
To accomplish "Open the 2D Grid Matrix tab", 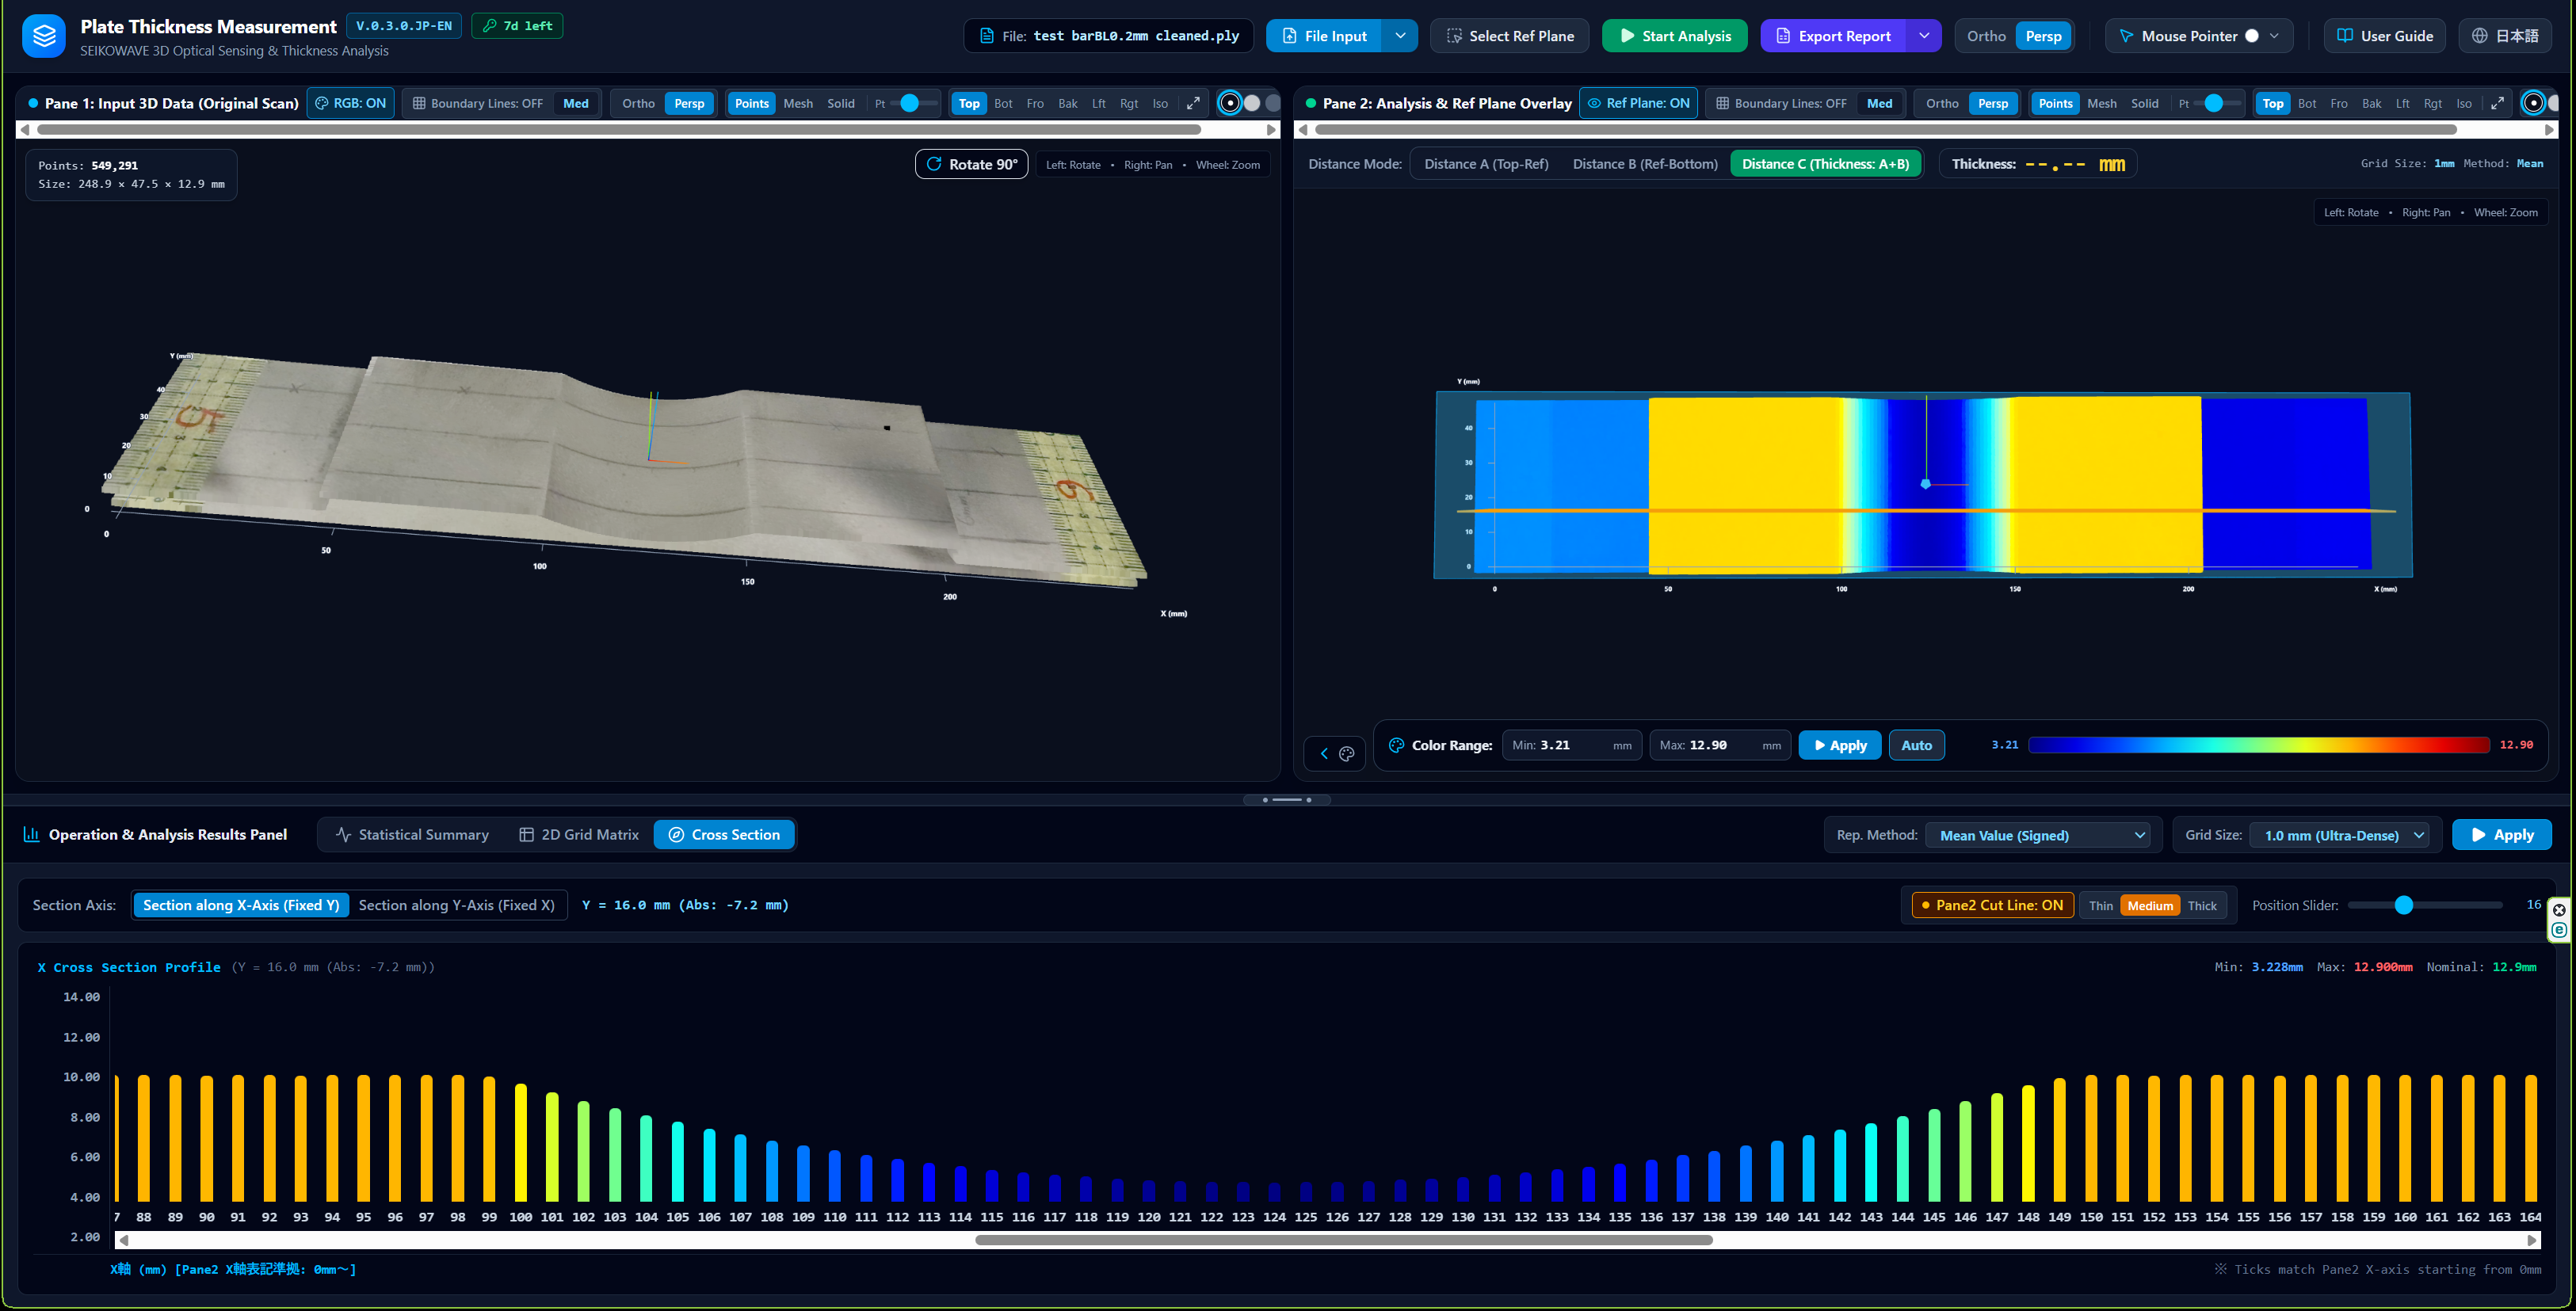I will pyautogui.click(x=579, y=835).
